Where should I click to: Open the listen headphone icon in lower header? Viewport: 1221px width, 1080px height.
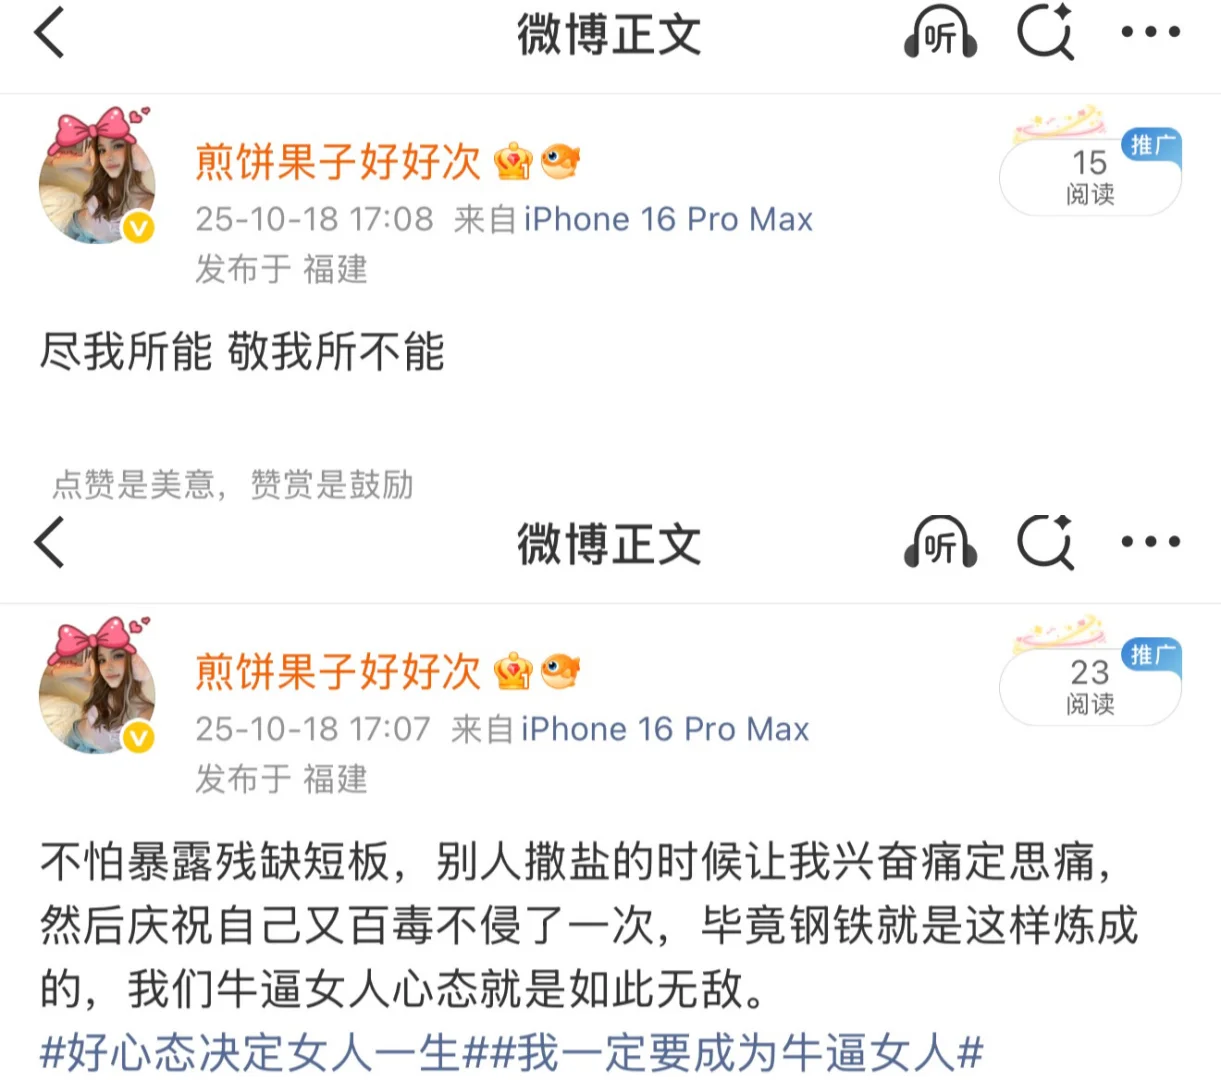[940, 543]
